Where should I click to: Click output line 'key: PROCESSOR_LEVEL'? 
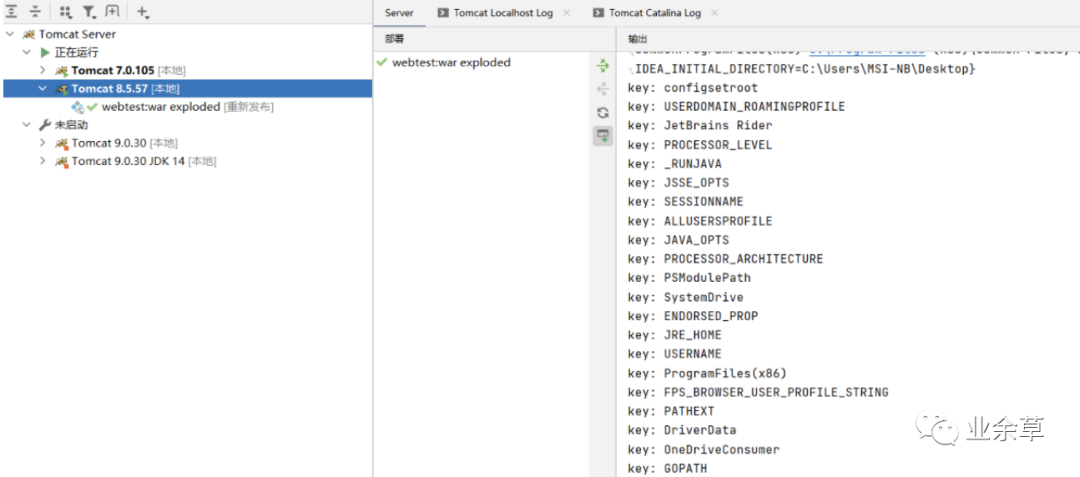700,145
